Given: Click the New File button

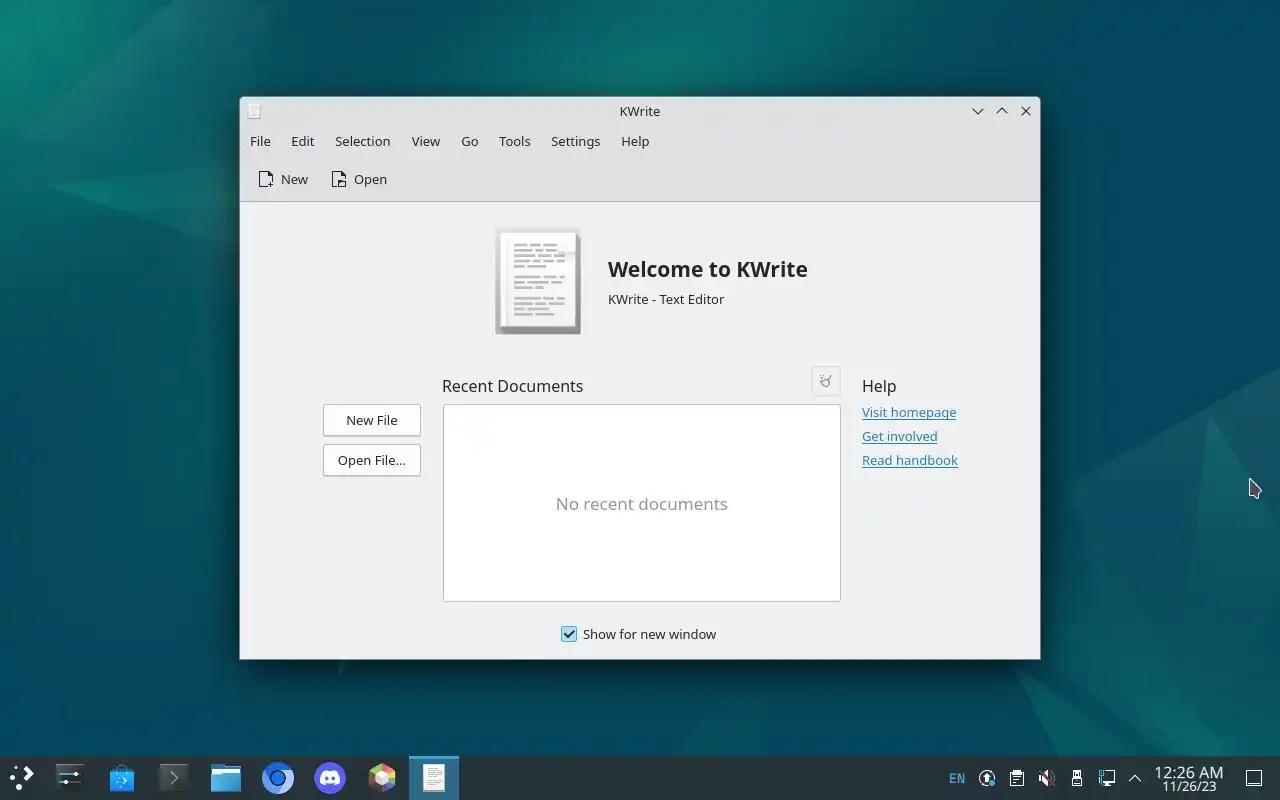Looking at the screenshot, I should click(x=372, y=420).
